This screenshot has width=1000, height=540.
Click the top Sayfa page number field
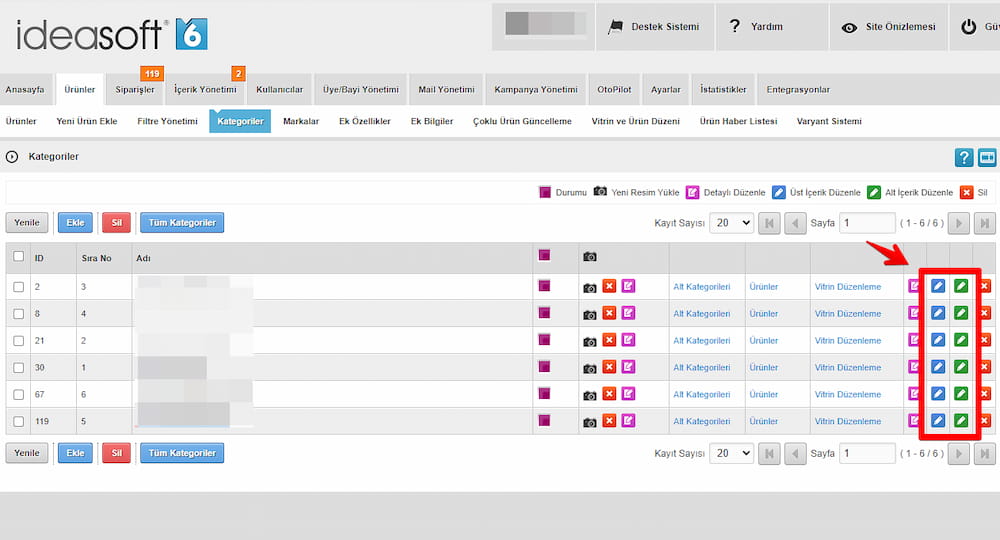click(867, 223)
